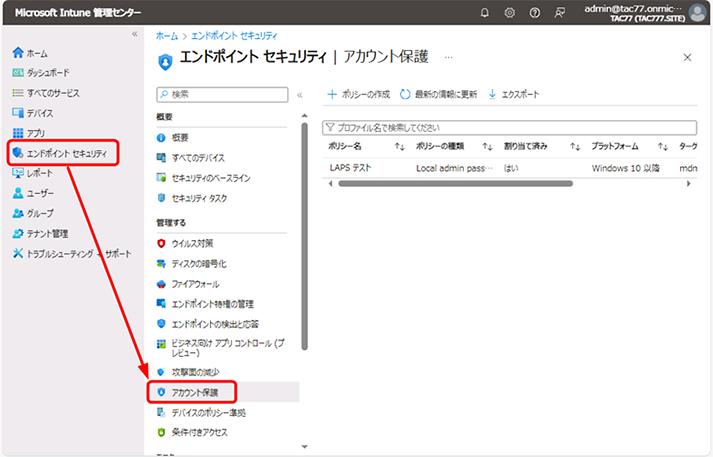This screenshot has height=457, width=713.
Task: Click the エンドポイント特権の管理 icon
Action: (x=161, y=303)
